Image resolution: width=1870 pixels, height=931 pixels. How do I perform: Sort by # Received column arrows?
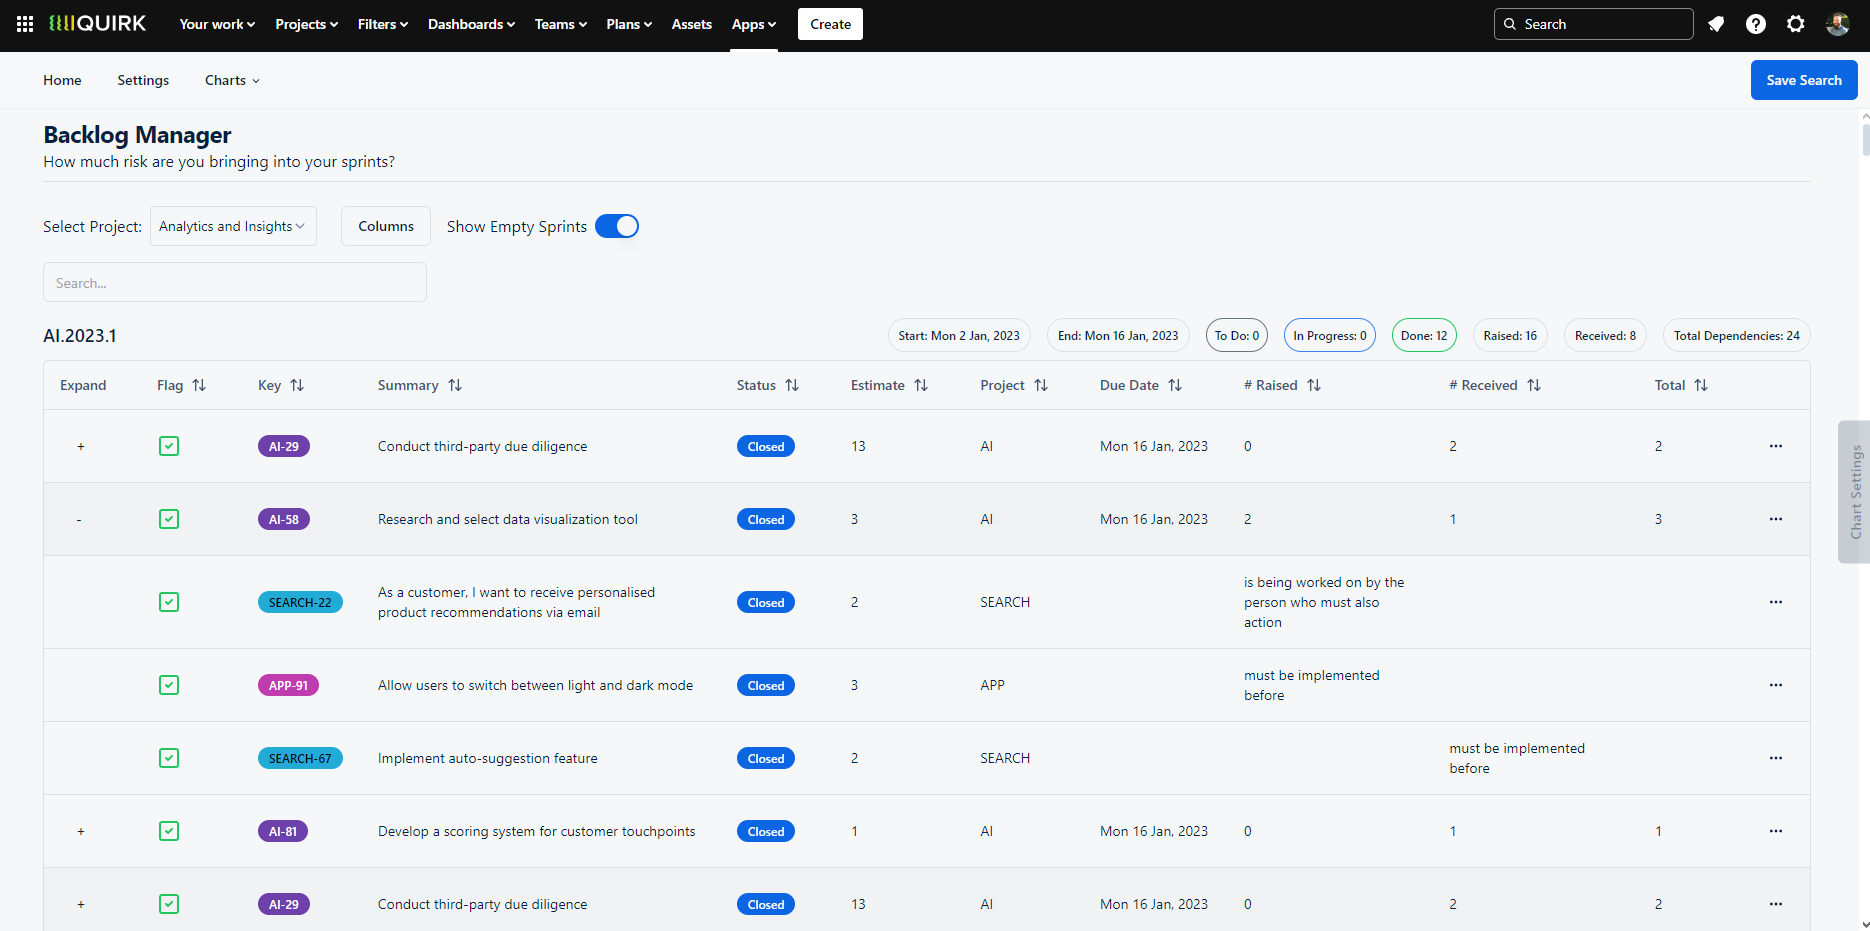[x=1534, y=385]
